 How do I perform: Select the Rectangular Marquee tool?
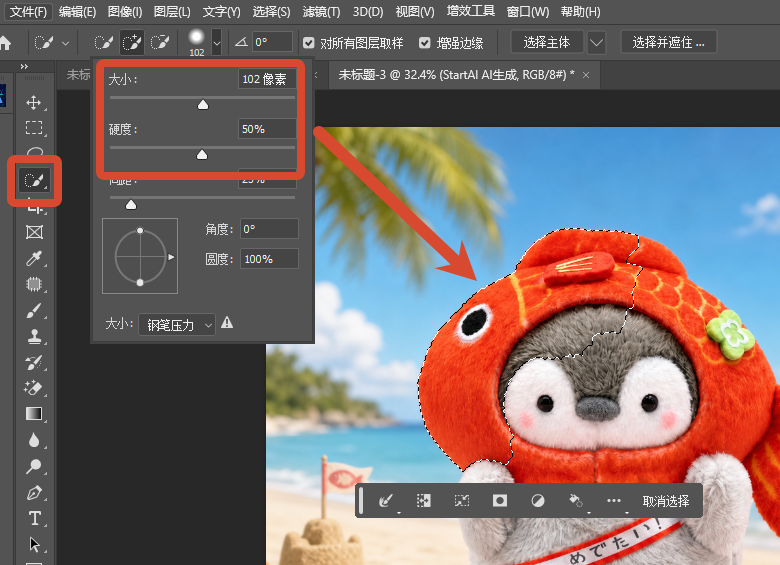(x=34, y=128)
